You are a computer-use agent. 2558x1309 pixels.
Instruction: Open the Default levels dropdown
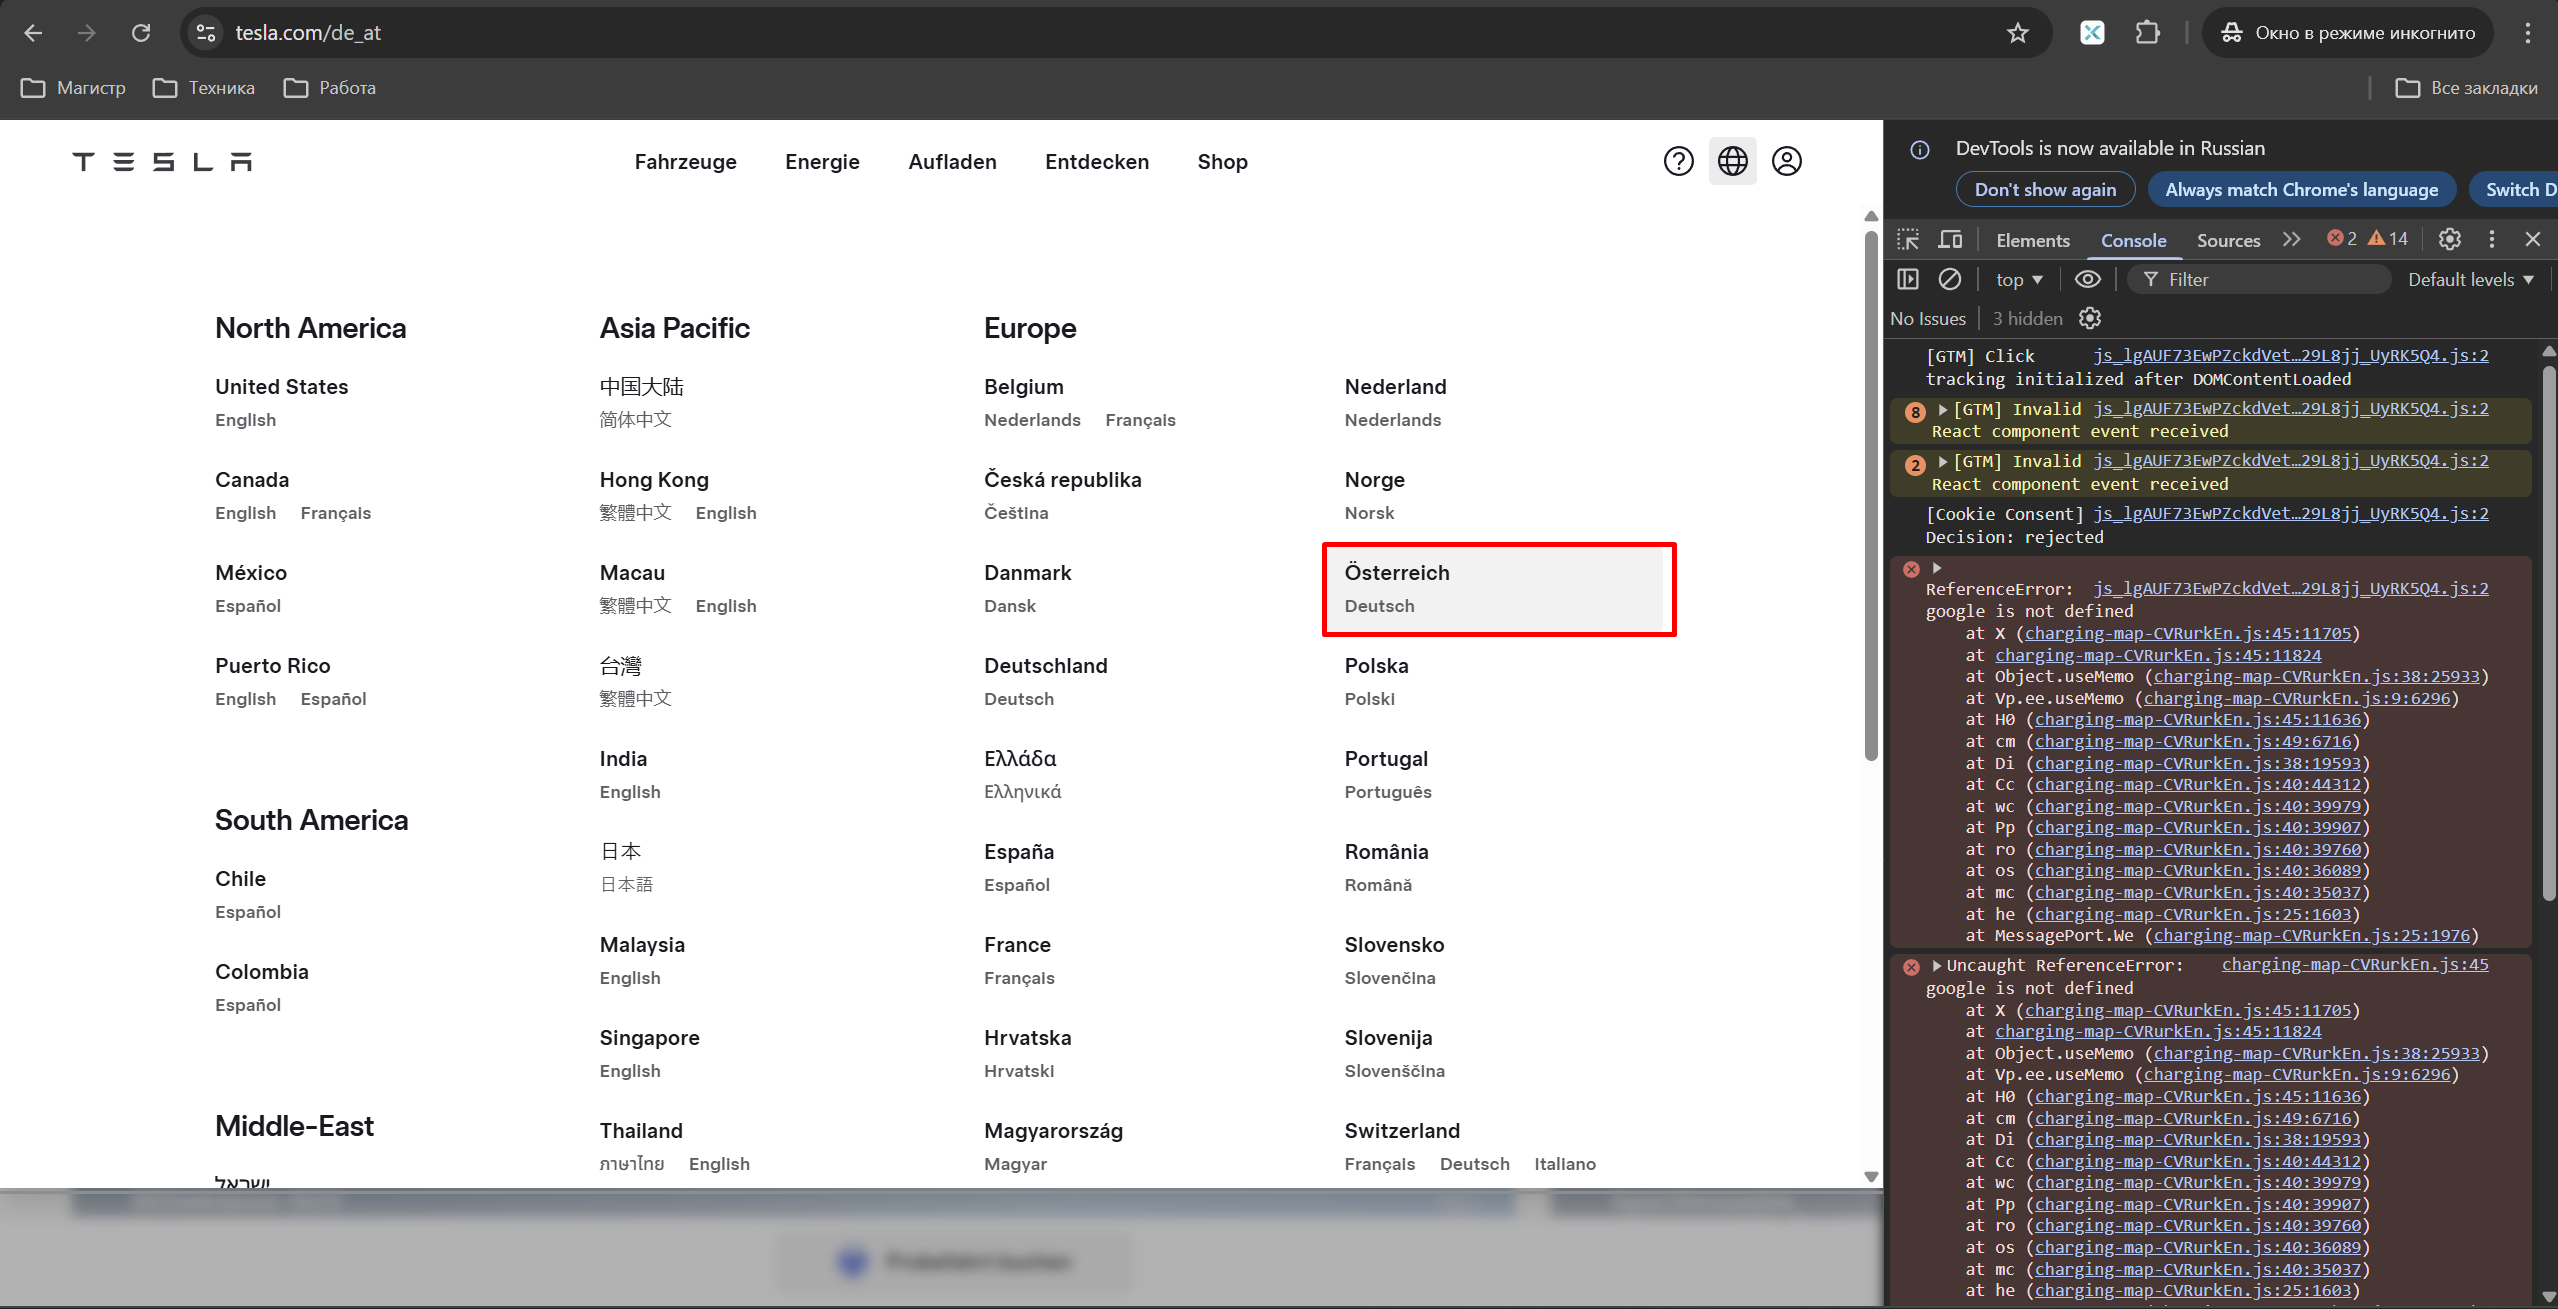pos(2470,280)
